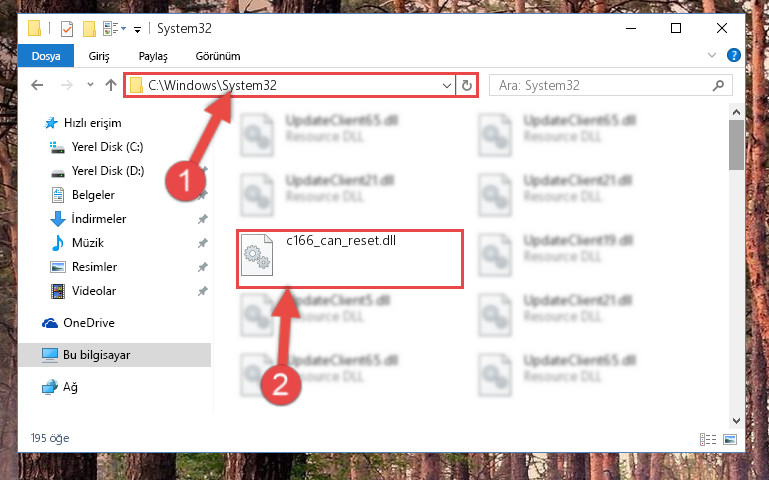The height and width of the screenshot is (480, 769).
Task: Expand the address bar history dropdown
Action: coord(447,85)
